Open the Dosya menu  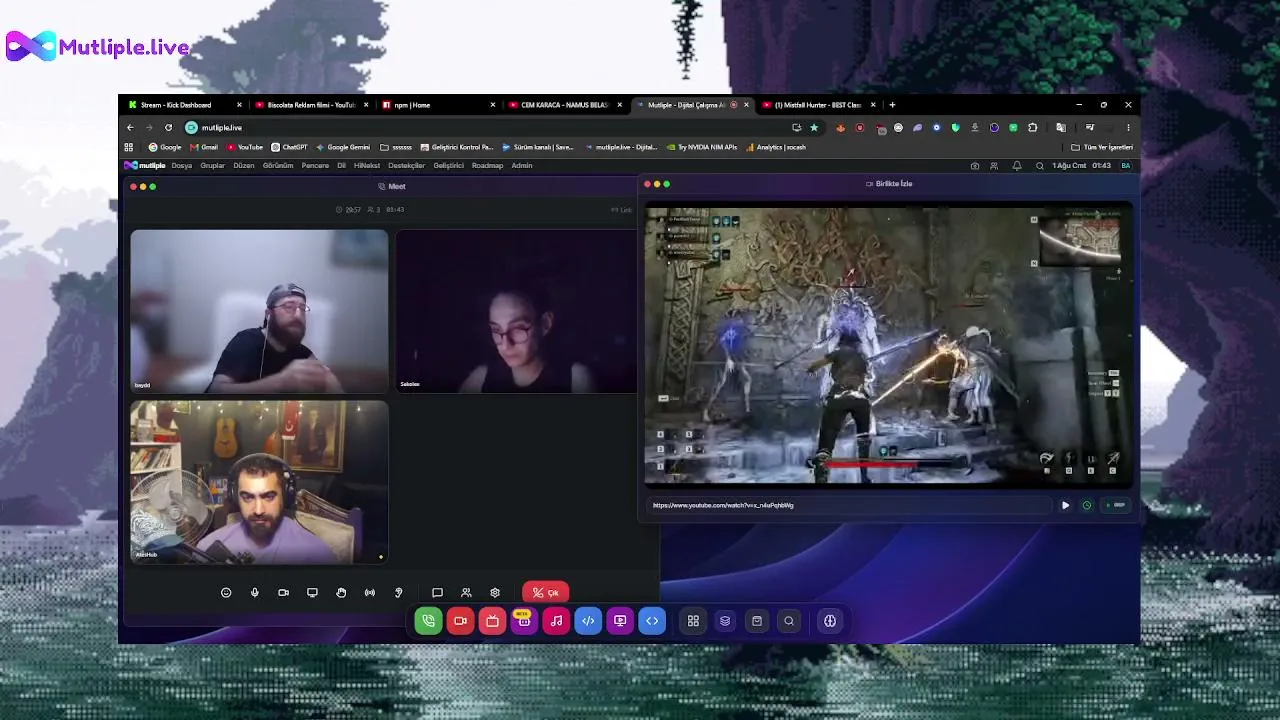[181, 166]
